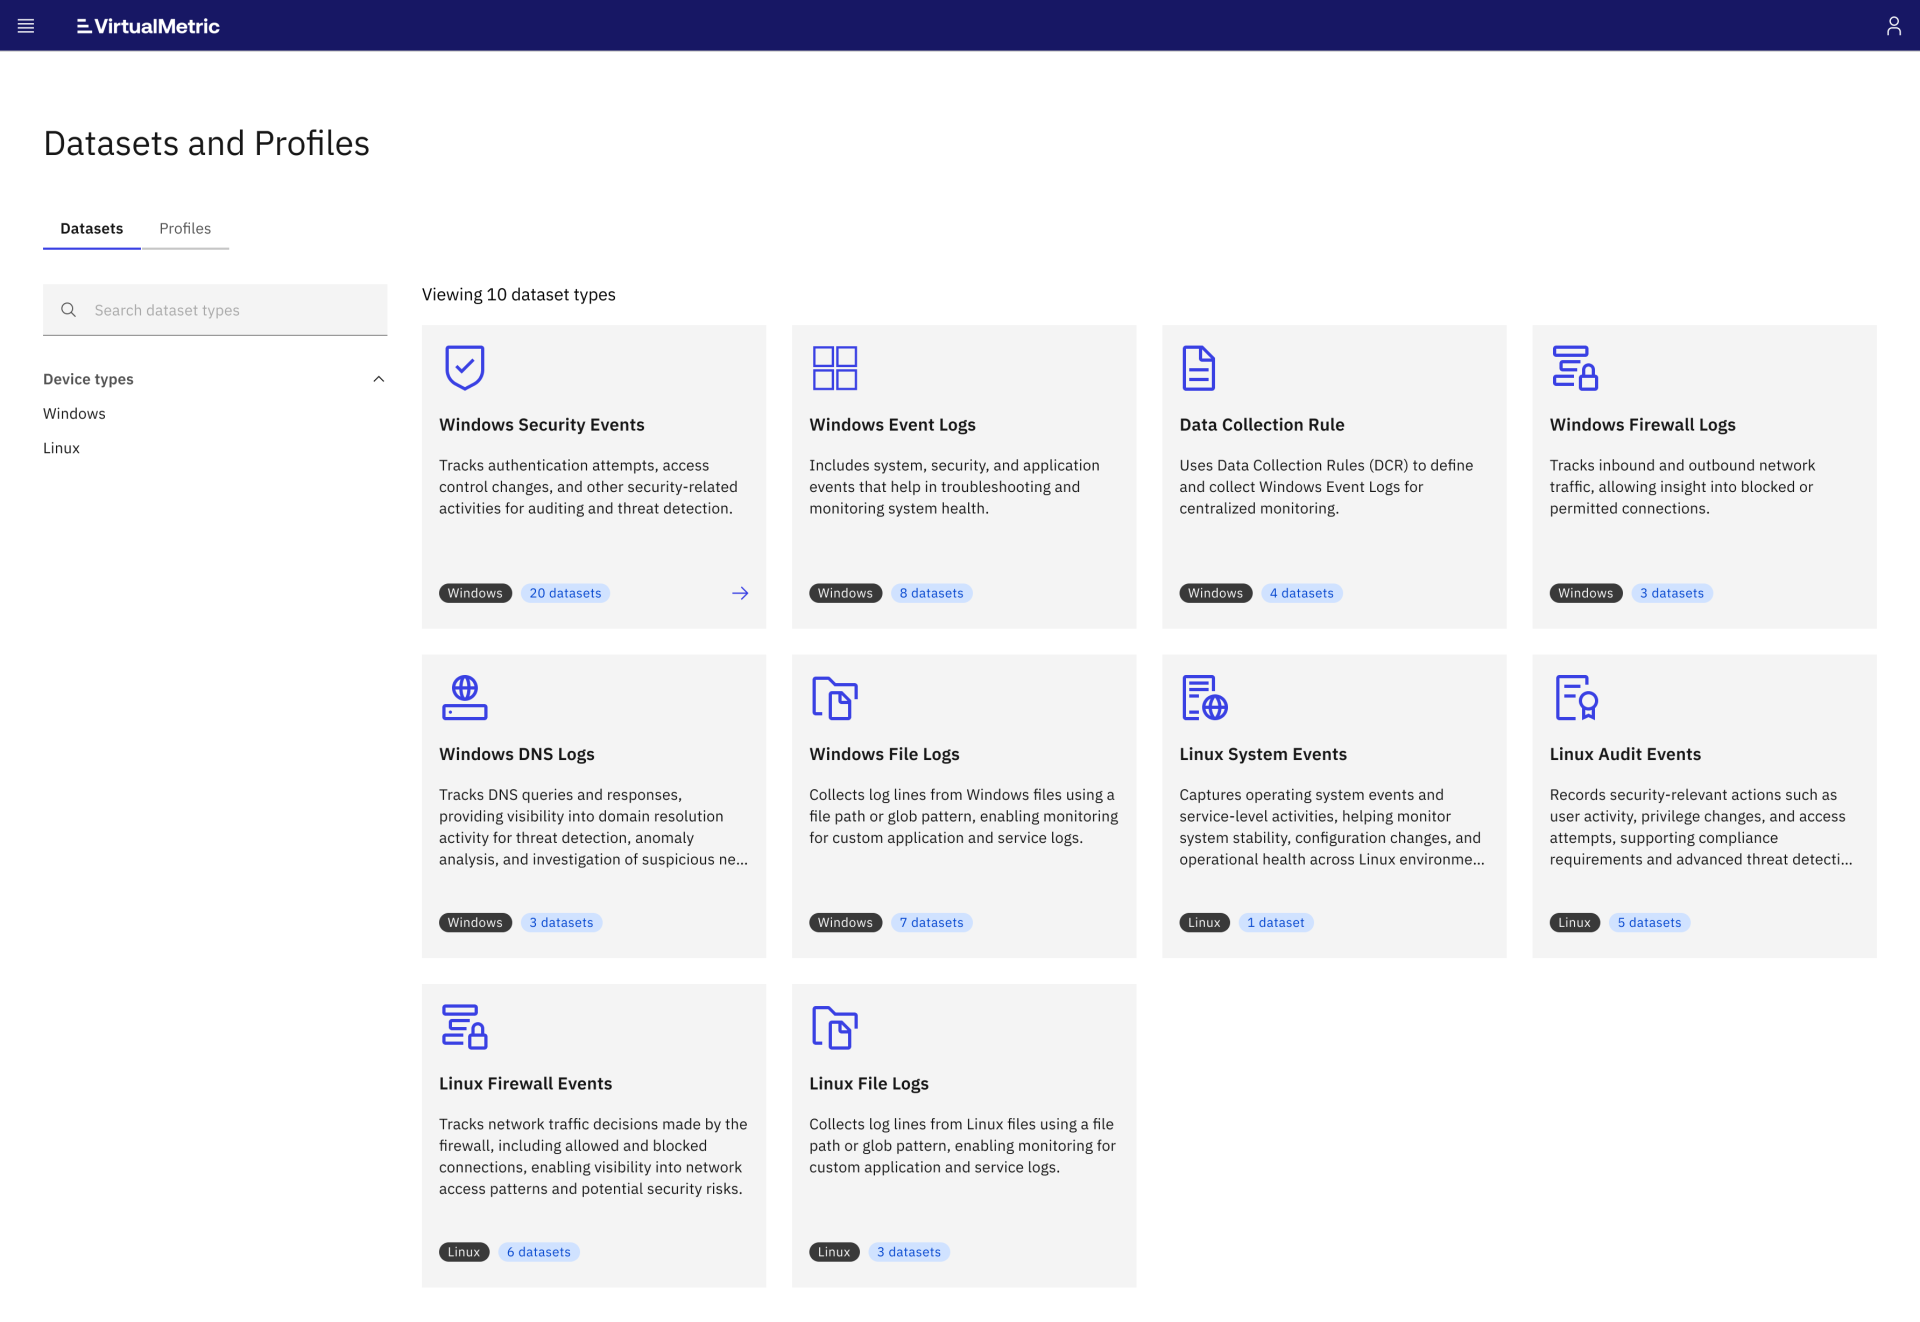Click the 4 datasets badge

tap(1301, 593)
